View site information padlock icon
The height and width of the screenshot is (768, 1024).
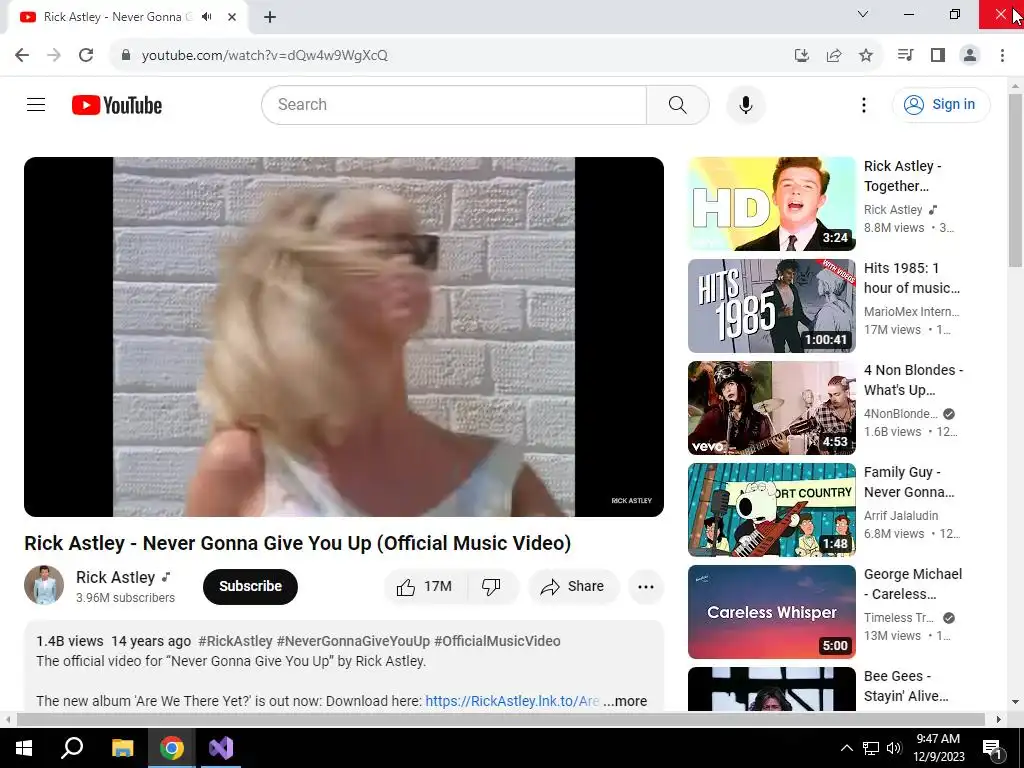(x=126, y=55)
